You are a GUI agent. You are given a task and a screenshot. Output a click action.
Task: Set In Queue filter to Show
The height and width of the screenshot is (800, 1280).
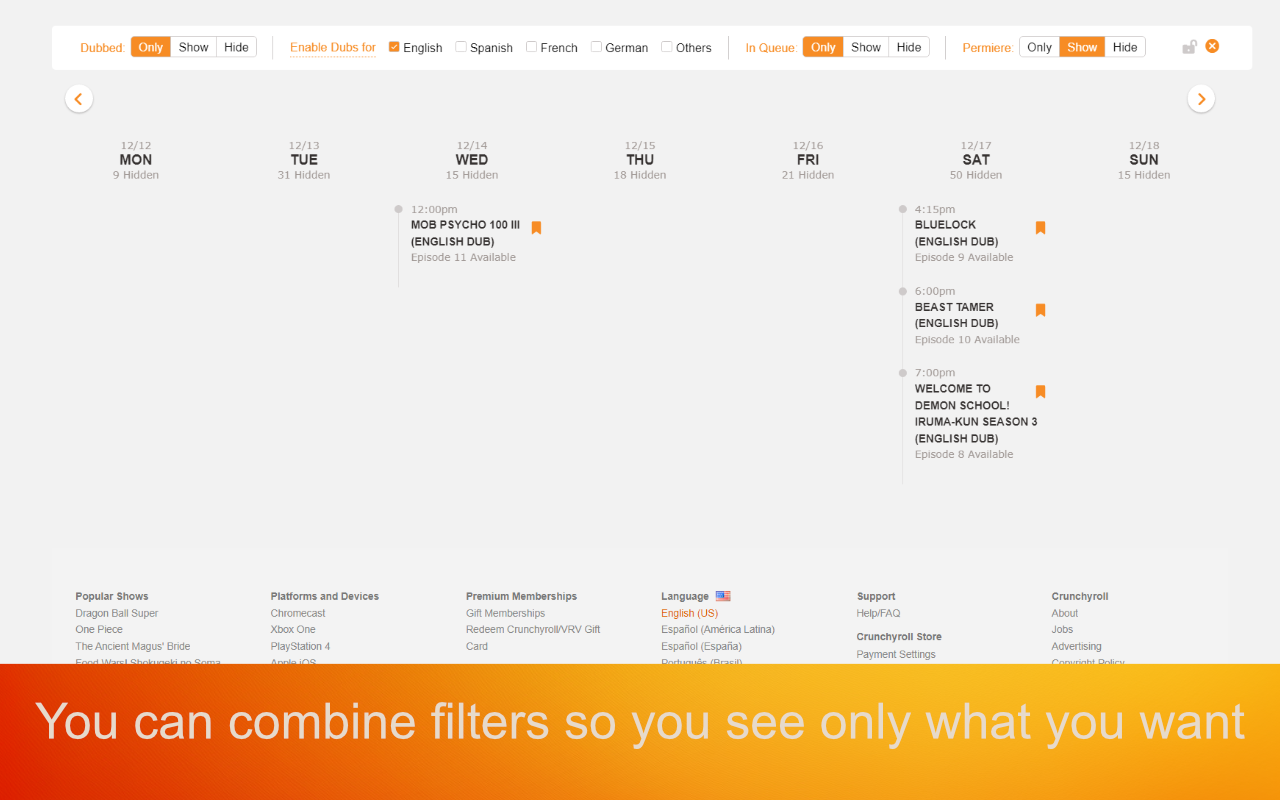[865, 46]
